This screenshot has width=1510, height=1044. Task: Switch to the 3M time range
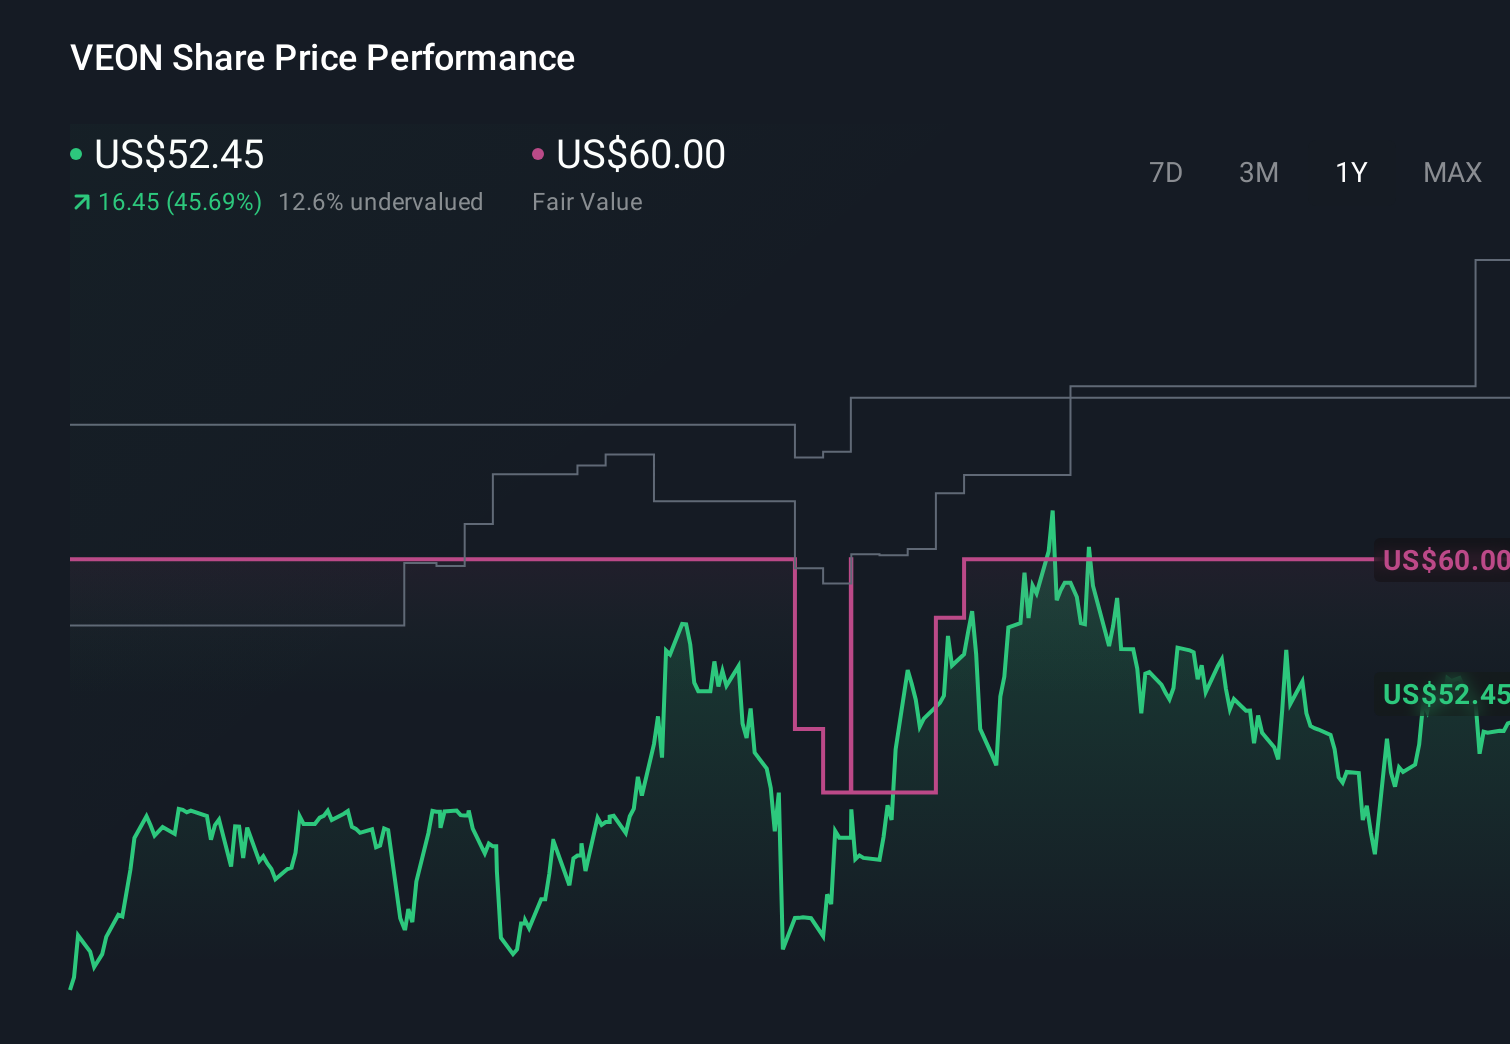click(x=1258, y=172)
